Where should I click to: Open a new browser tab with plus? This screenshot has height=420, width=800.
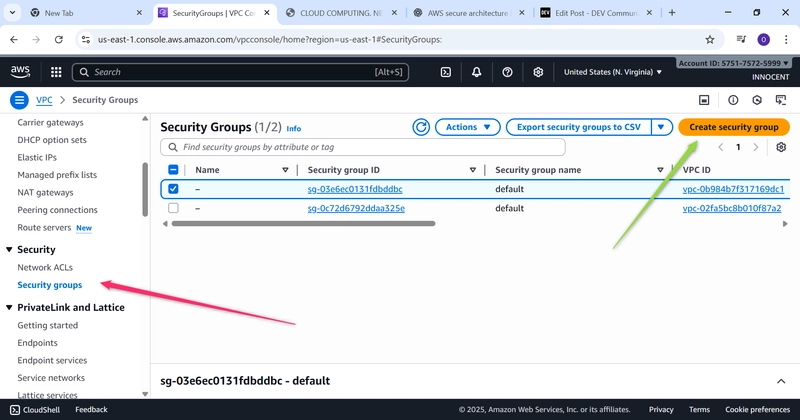(x=672, y=13)
